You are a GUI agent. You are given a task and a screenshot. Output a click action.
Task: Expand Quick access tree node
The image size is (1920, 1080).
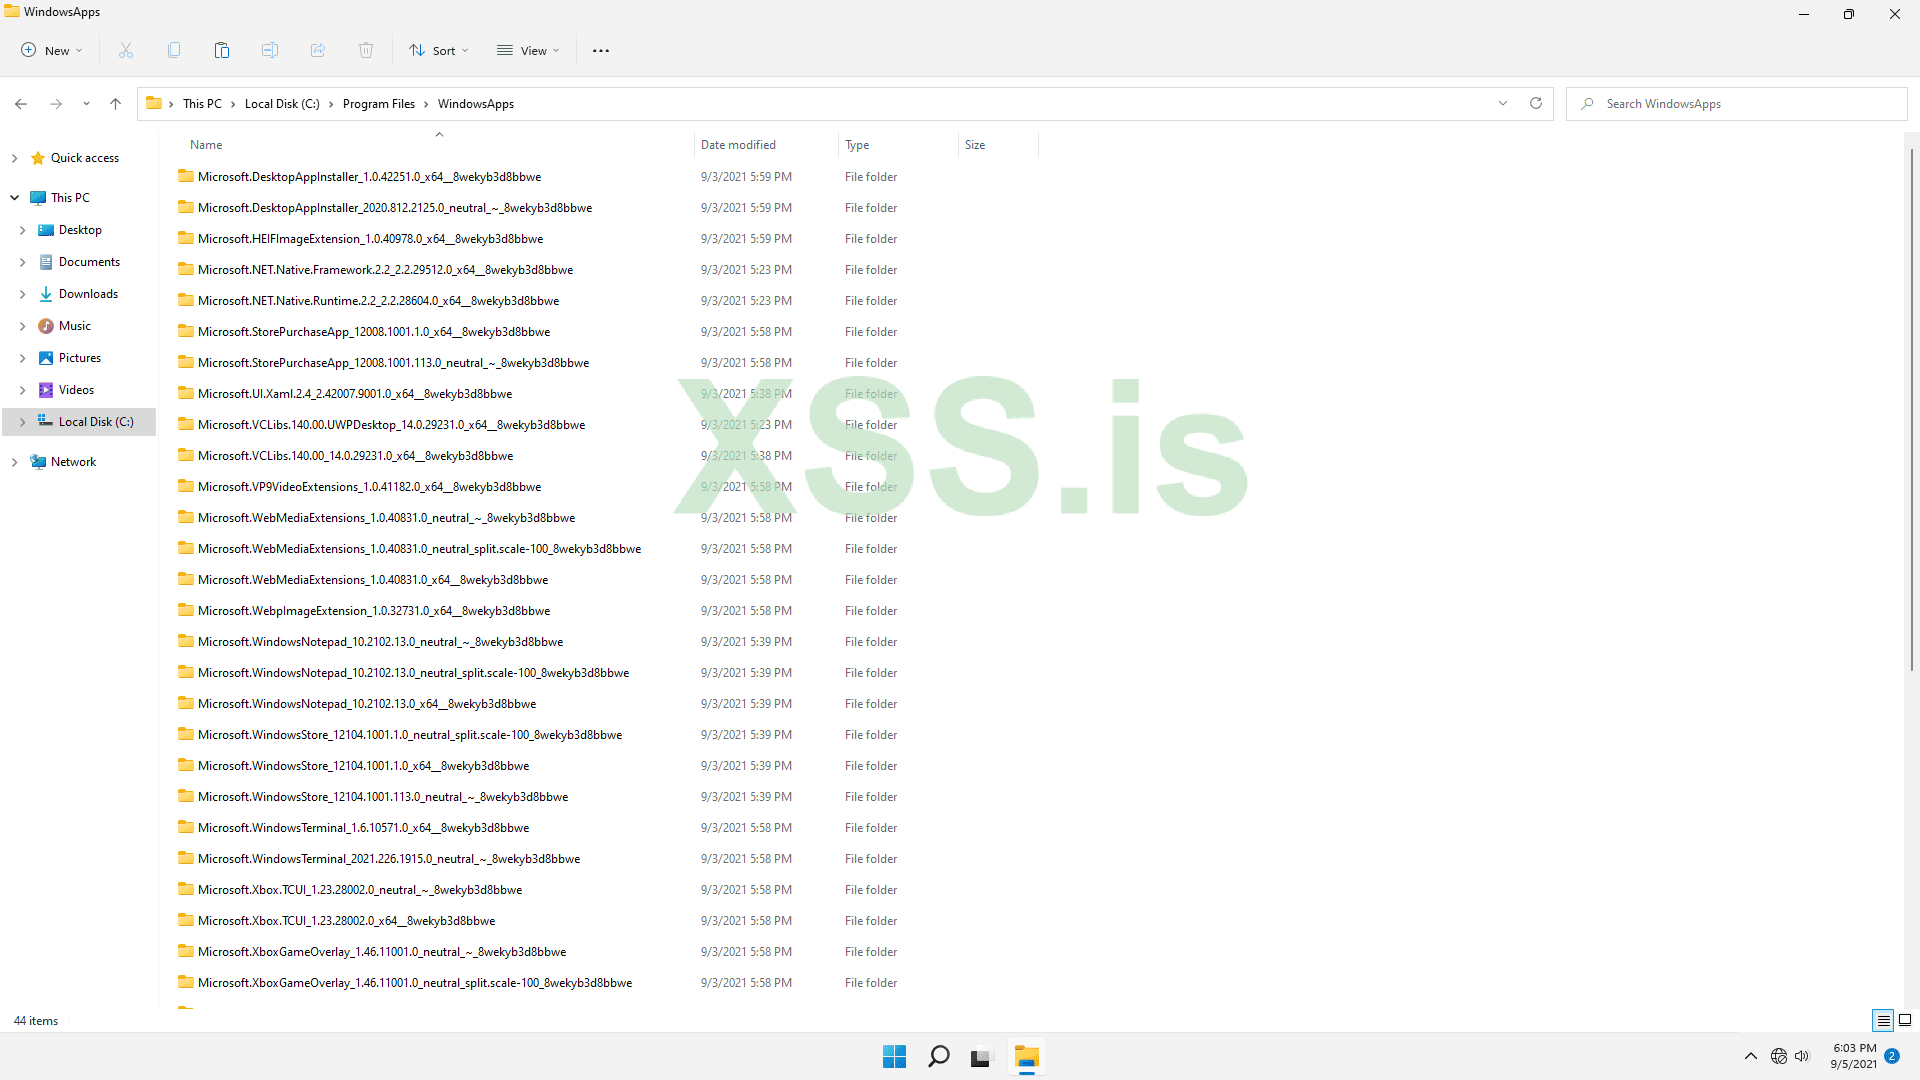coord(14,158)
